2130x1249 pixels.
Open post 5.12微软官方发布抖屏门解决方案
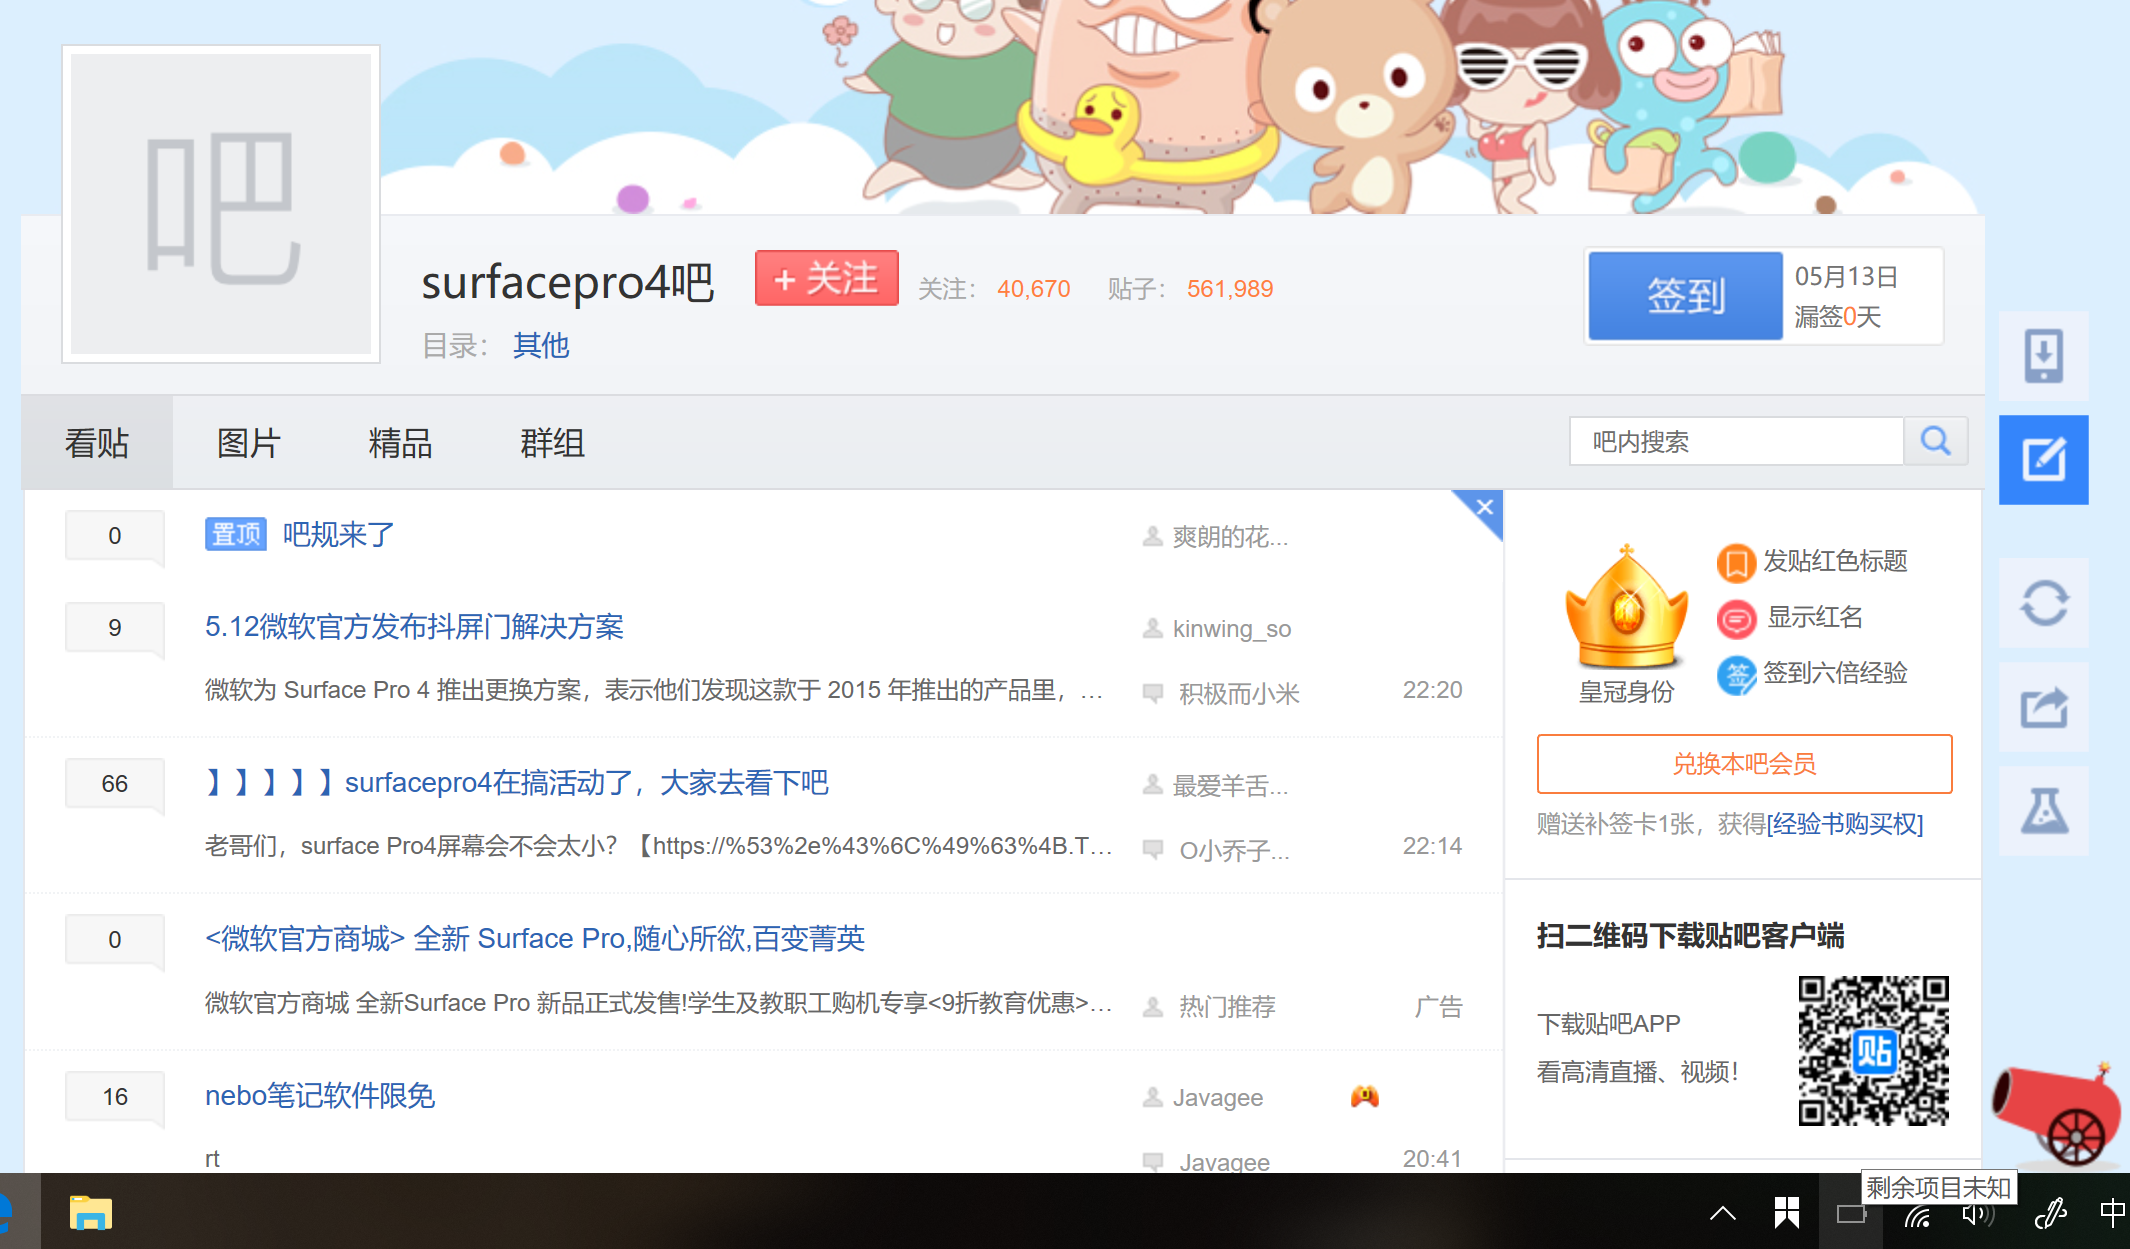pos(414,627)
